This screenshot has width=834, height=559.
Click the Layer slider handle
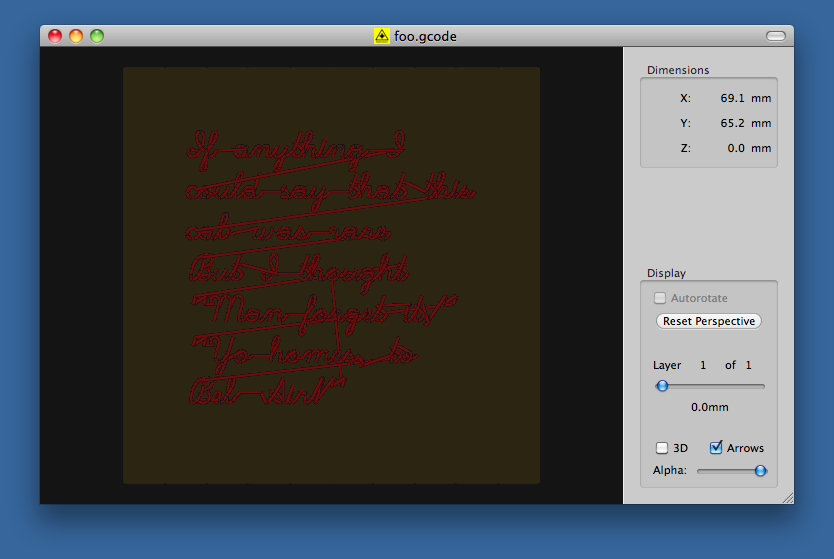pos(662,386)
